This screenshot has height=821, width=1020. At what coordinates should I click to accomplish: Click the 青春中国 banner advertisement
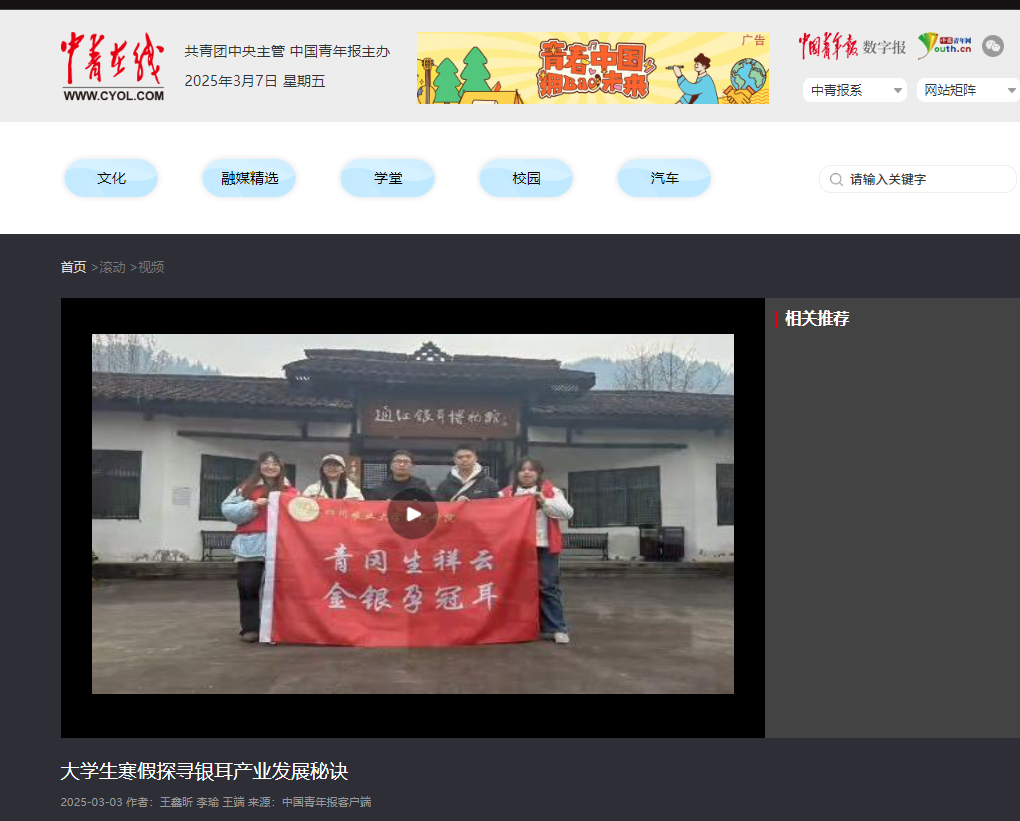point(593,68)
